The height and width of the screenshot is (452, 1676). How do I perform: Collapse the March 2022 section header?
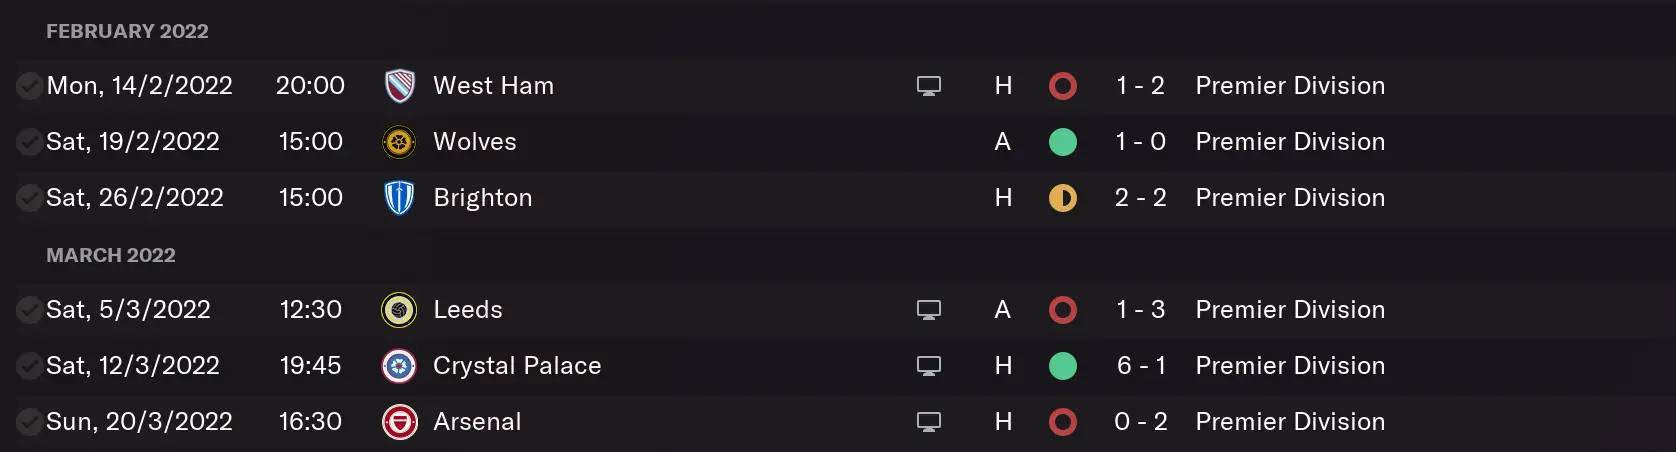click(x=110, y=255)
